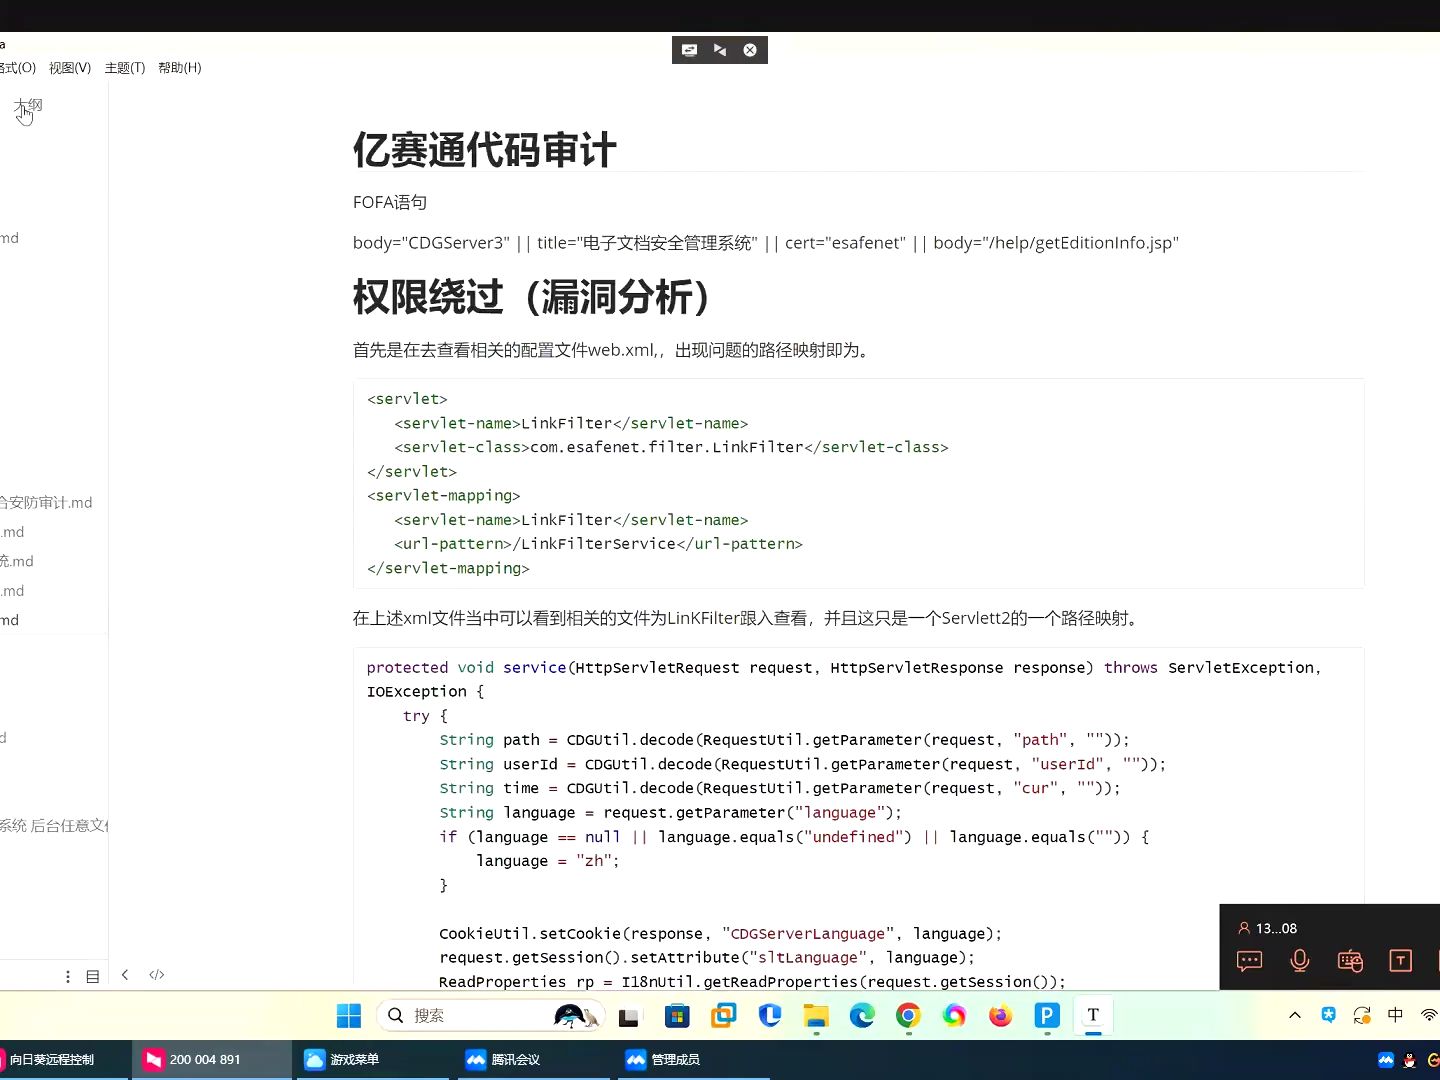Click the sync refresh tray icon
This screenshot has height=1080, width=1440.
[1362, 1015]
